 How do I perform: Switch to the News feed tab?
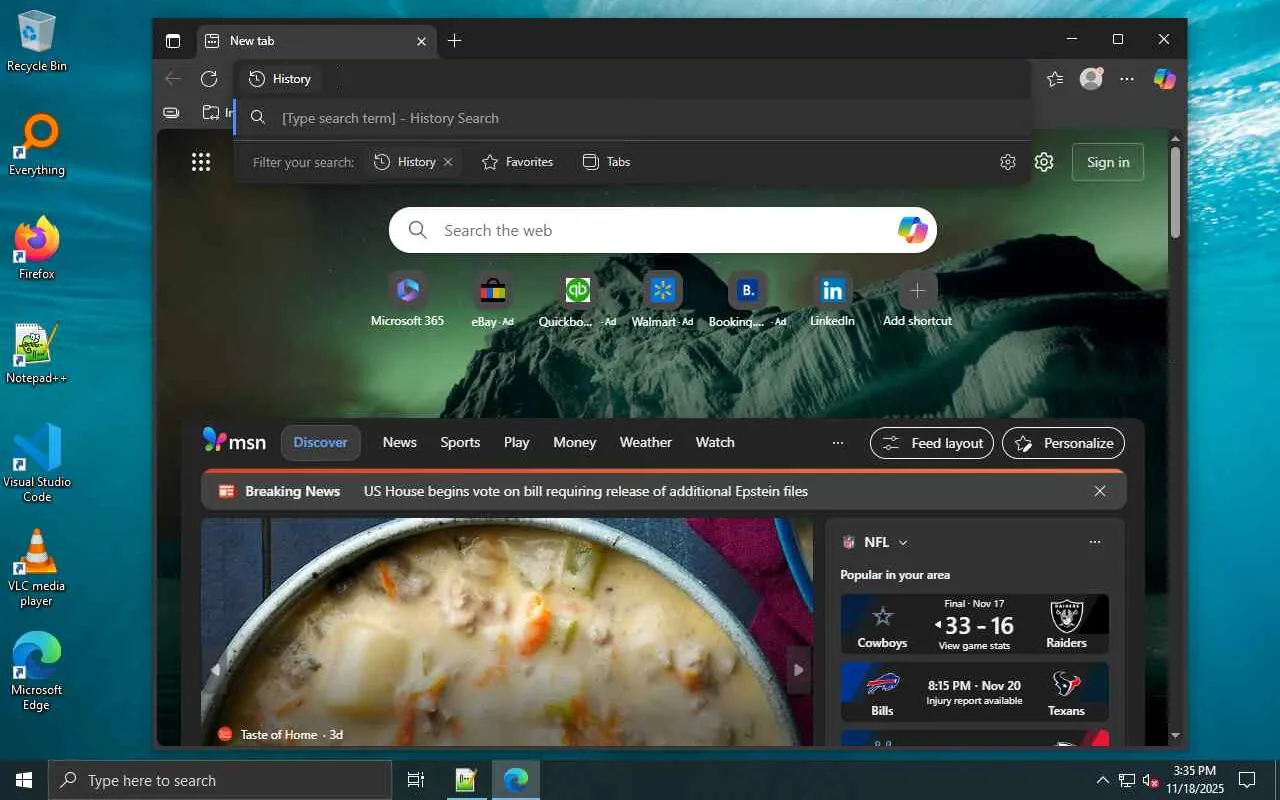pyautogui.click(x=399, y=442)
